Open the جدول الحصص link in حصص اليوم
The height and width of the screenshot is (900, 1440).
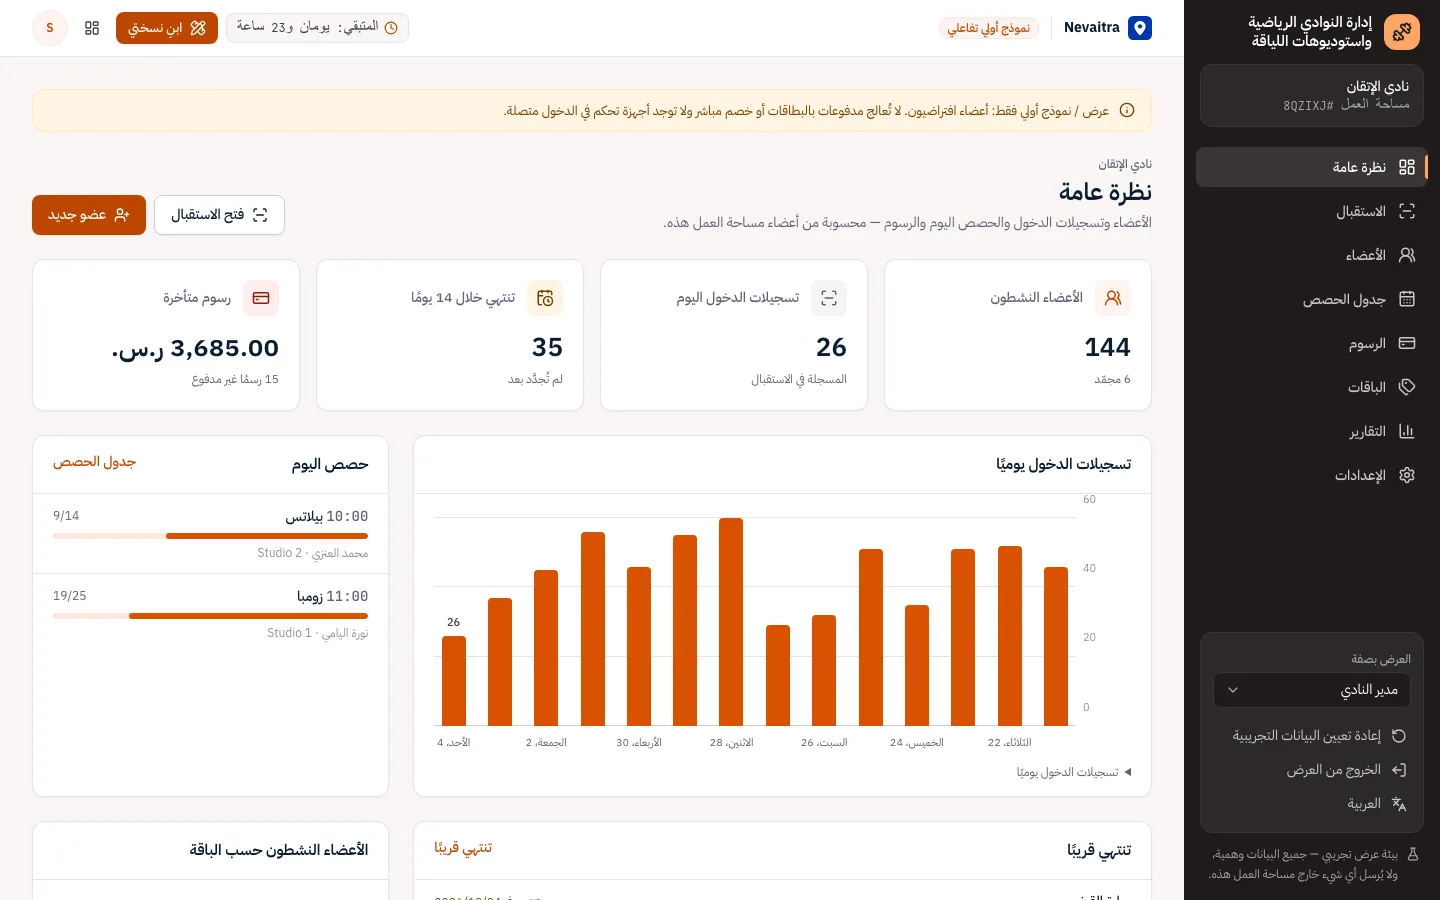pyautogui.click(x=94, y=462)
